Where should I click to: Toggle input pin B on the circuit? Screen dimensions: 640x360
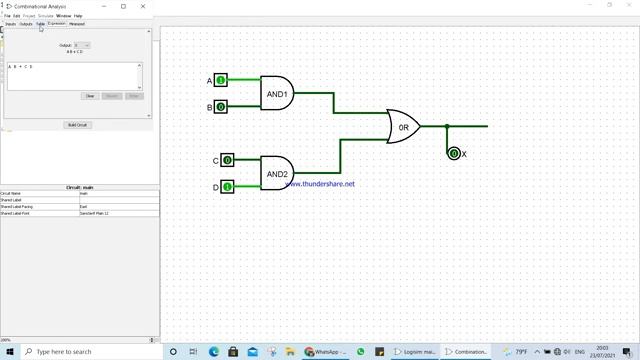[x=220, y=107]
